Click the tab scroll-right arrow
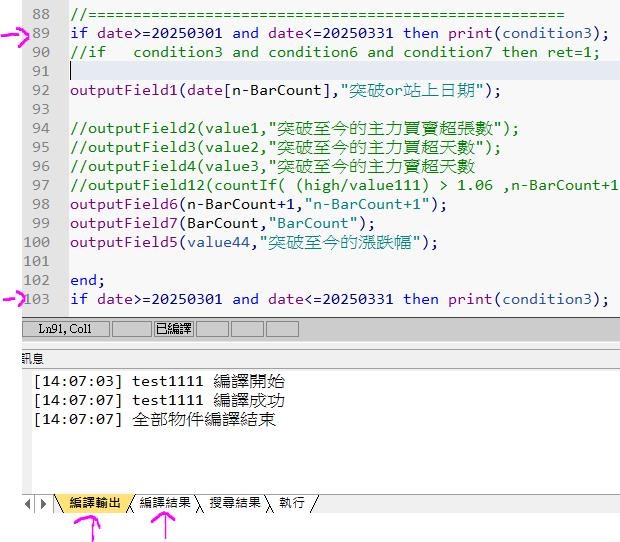This screenshot has width=620, height=542. [x=43, y=504]
